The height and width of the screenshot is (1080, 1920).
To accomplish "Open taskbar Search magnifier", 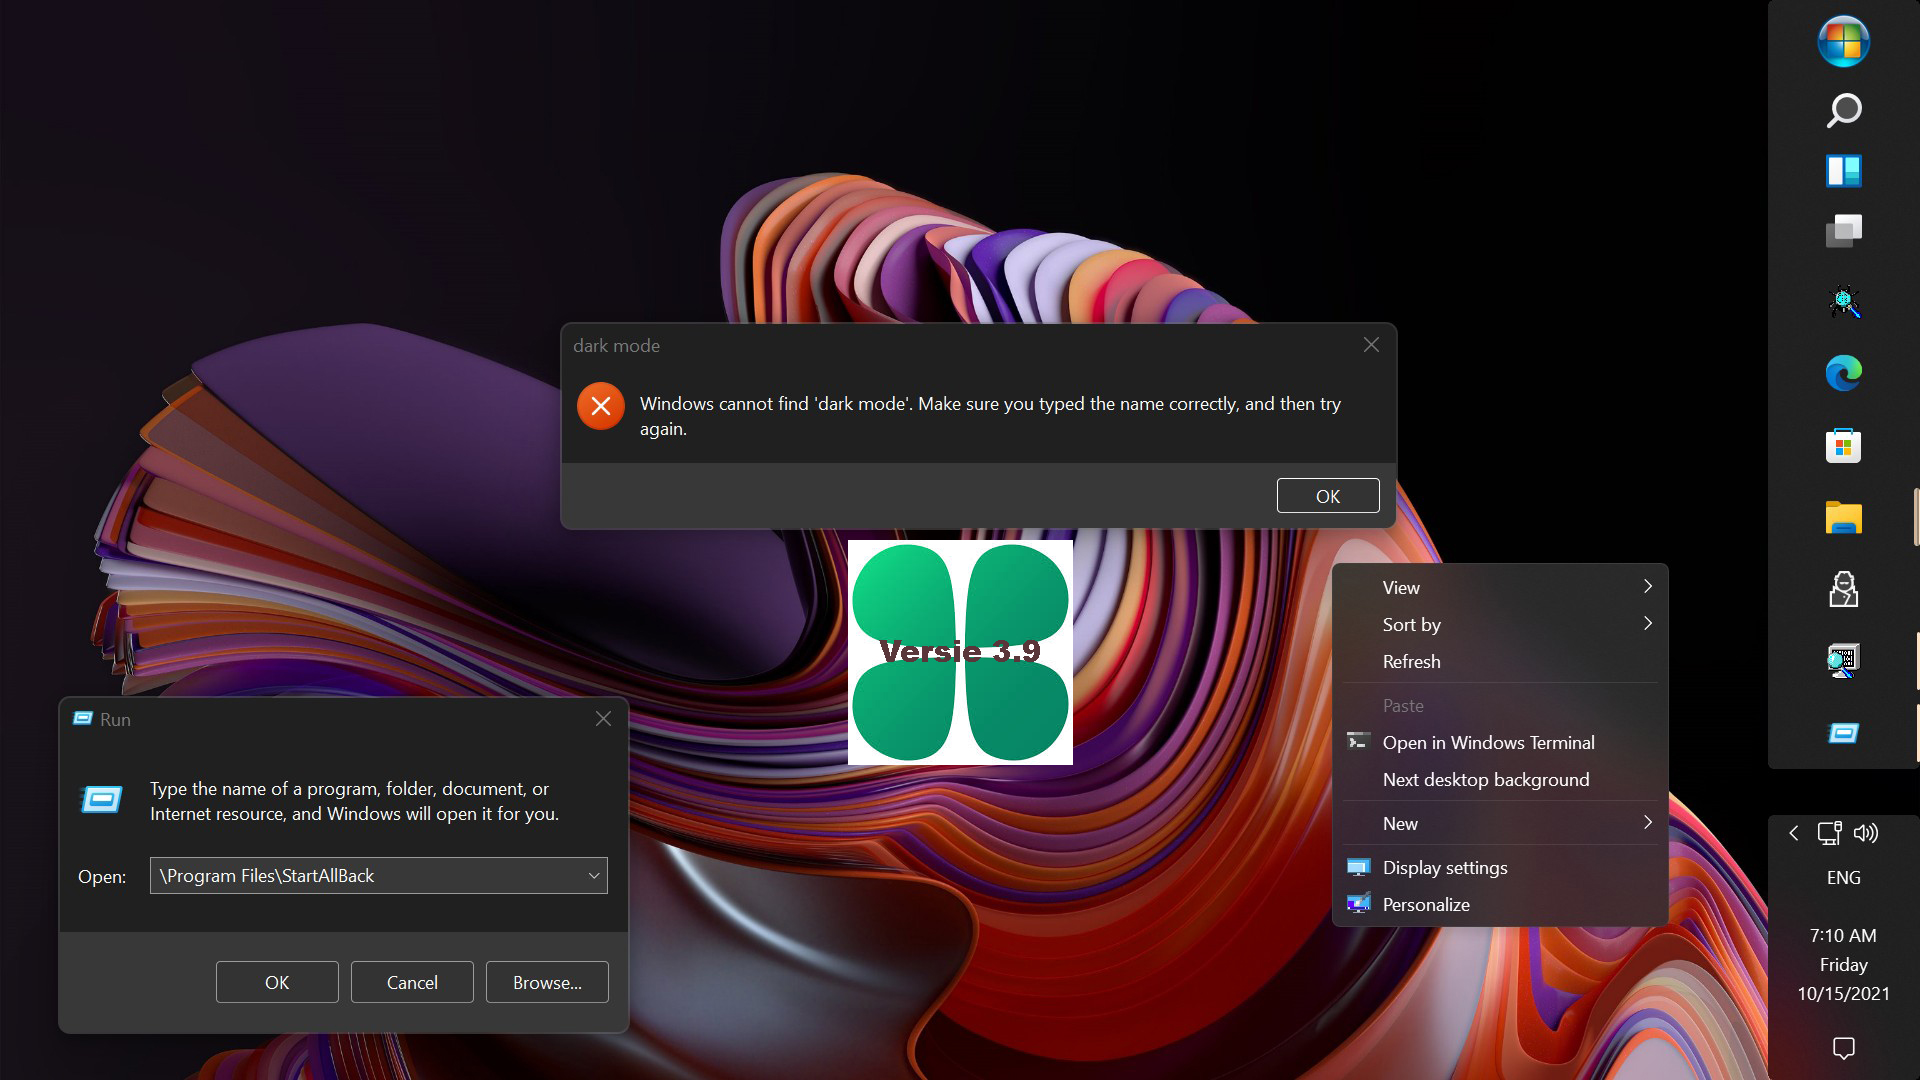I will point(1843,110).
